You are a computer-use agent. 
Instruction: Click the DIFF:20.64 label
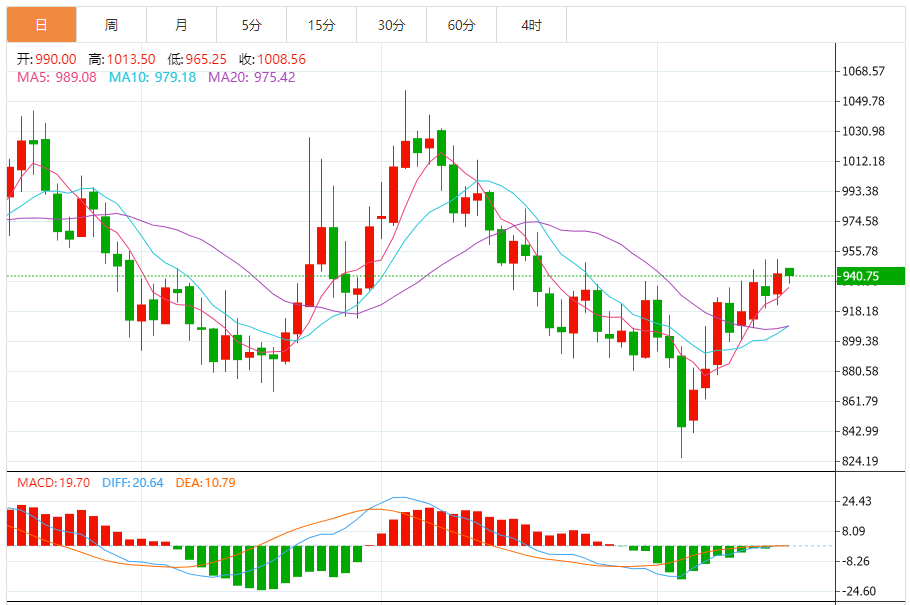(x=133, y=483)
